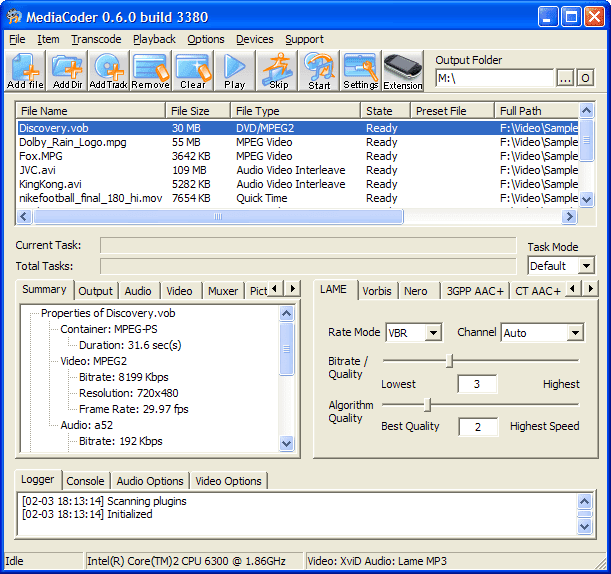Click the State column header
611x574 pixels.
pos(385,111)
